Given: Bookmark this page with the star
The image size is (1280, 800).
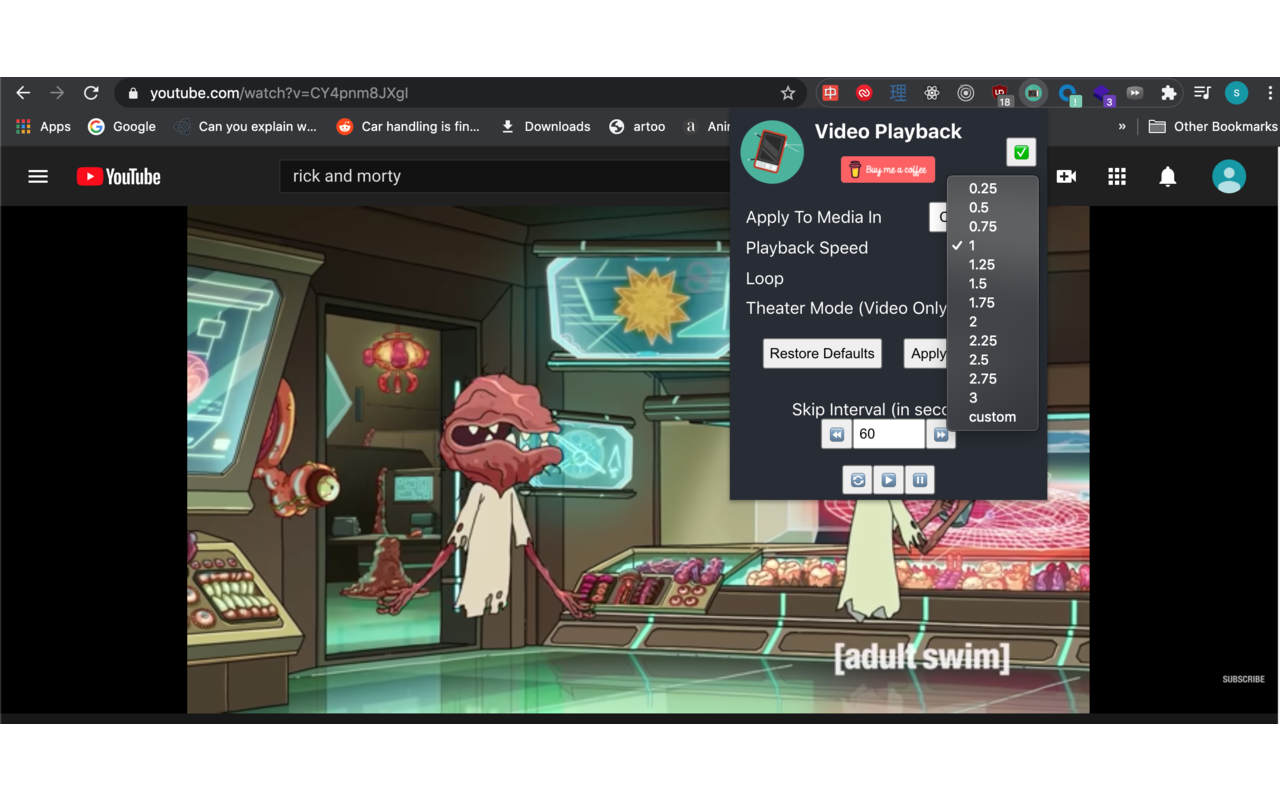Looking at the screenshot, I should 788,93.
